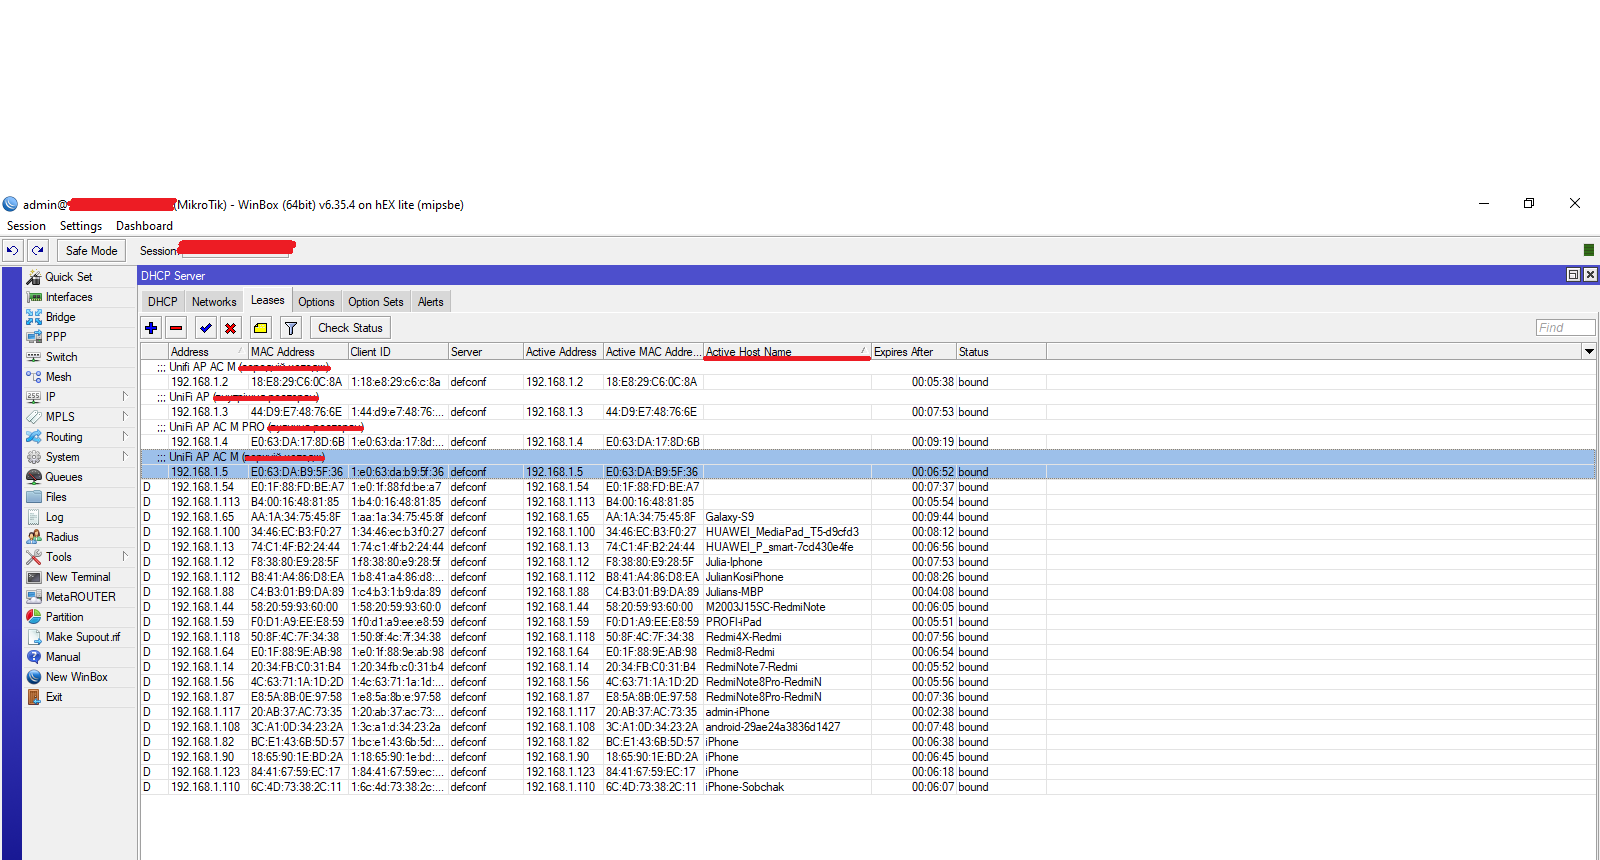The image size is (1600, 860).
Task: Open the Dashboard menu
Action: pyautogui.click(x=144, y=226)
